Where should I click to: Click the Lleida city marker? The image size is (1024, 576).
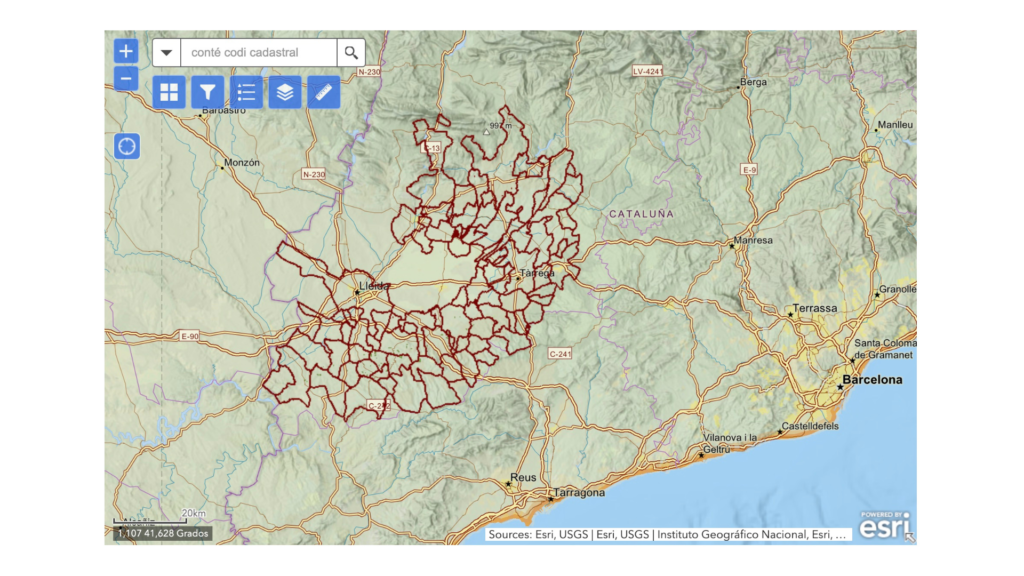pyautogui.click(x=358, y=293)
